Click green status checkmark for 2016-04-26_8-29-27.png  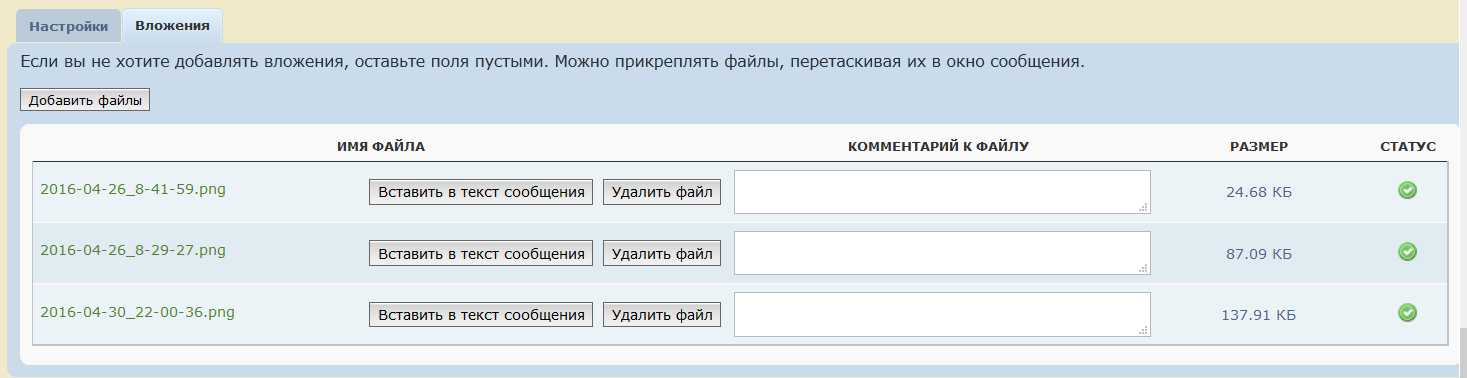click(1407, 252)
